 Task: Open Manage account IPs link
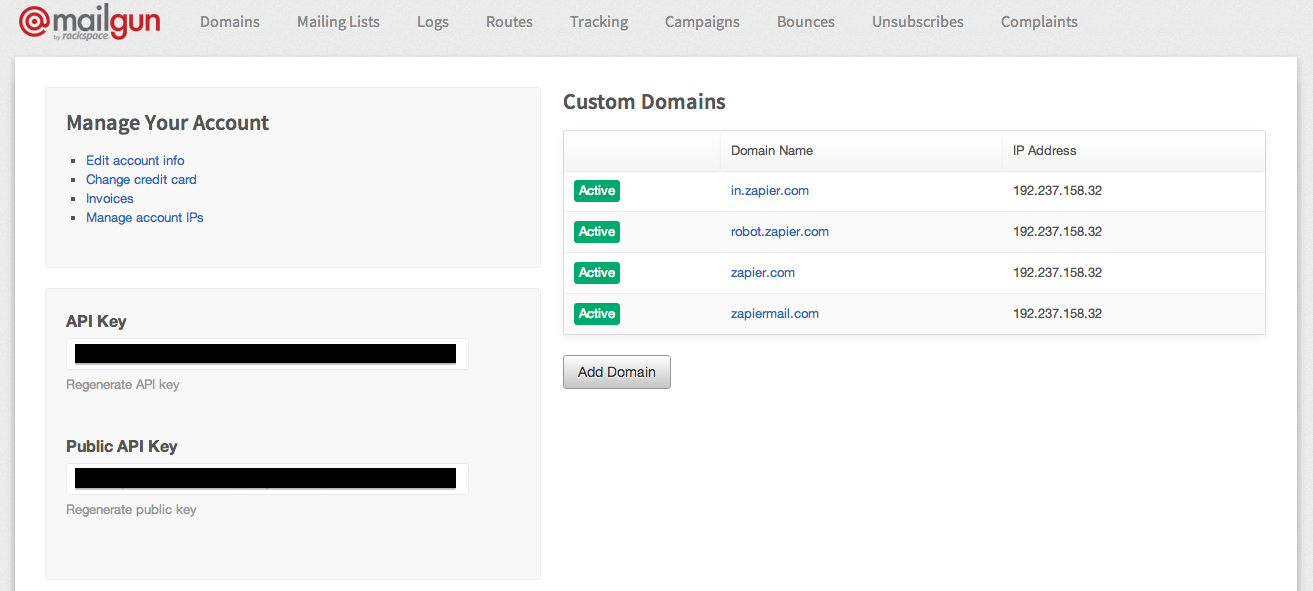coord(145,217)
